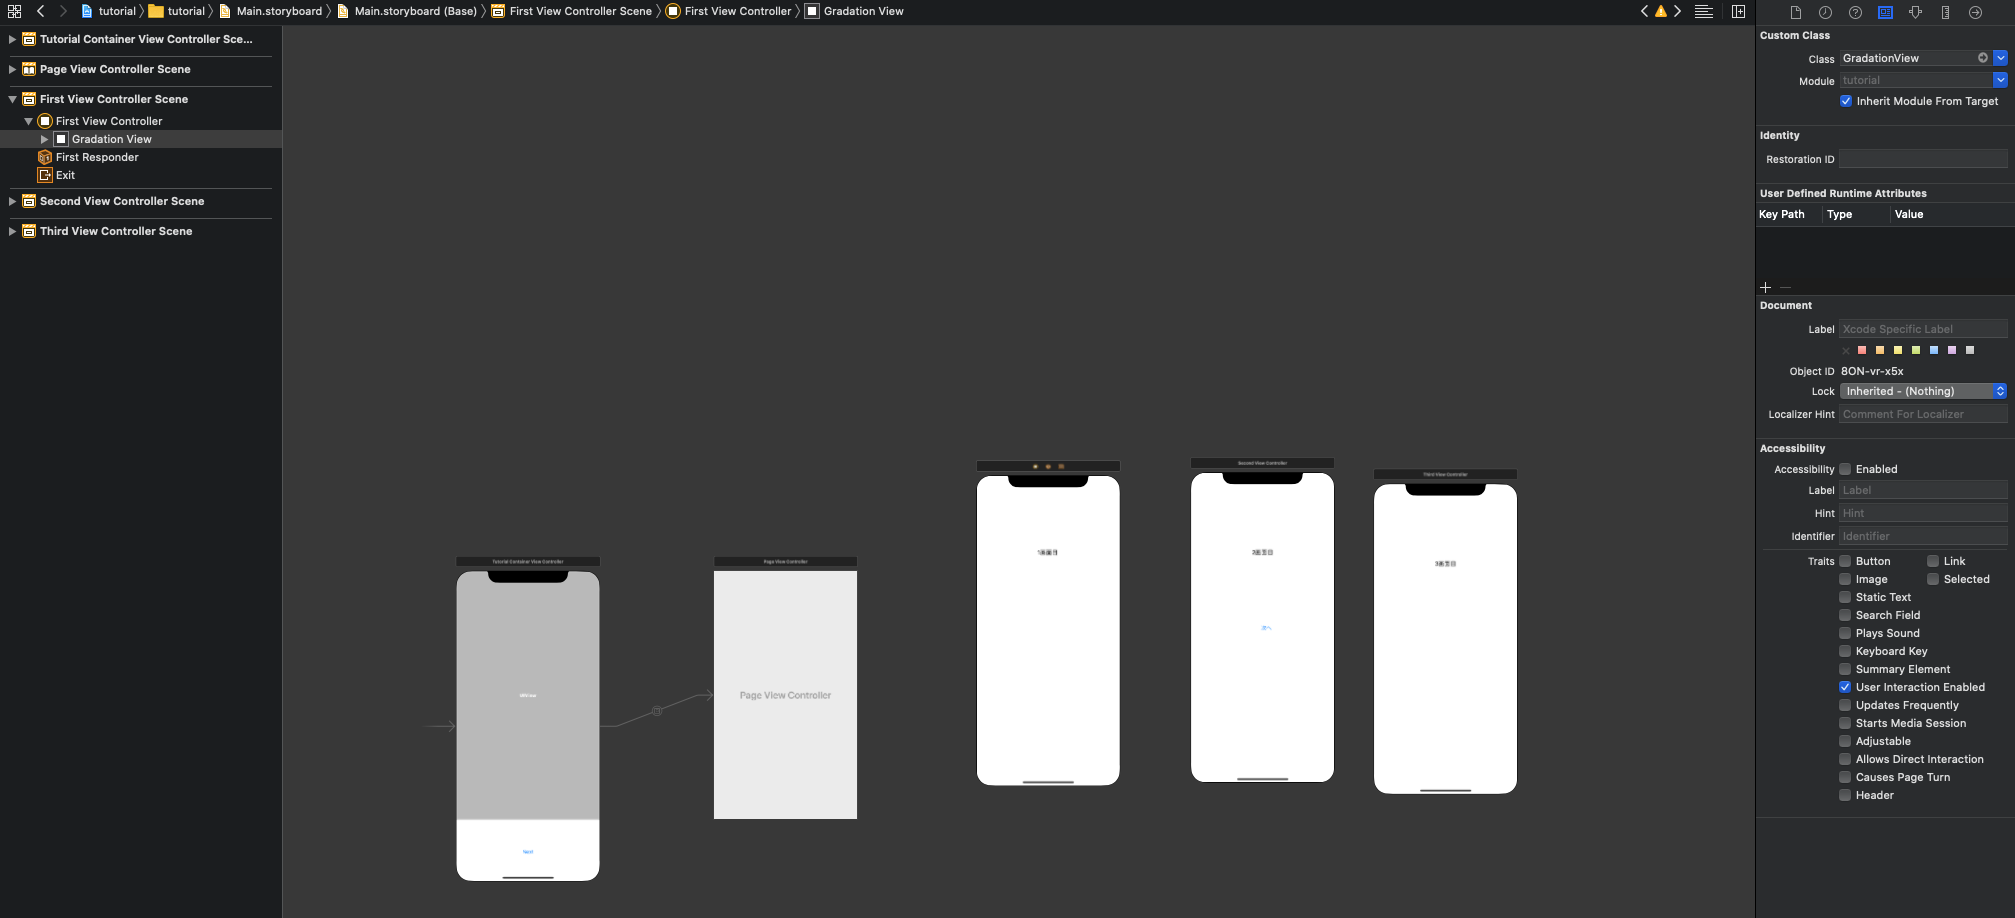Show the File inspector
This screenshot has height=918, width=2015.
click(x=1796, y=12)
